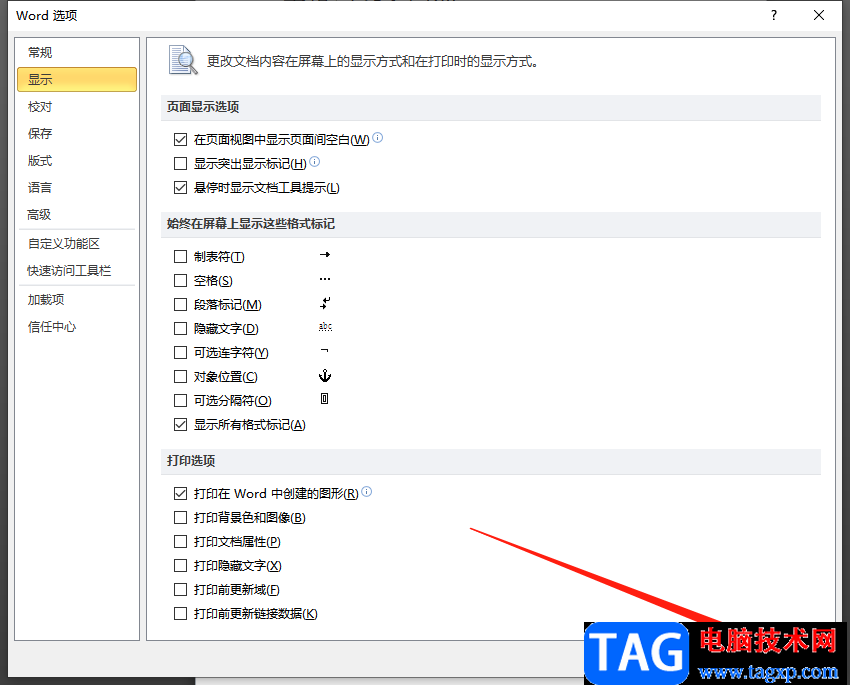Enable 打印文档属性 checkbox
Viewport: 850px width, 685px height.
pos(181,541)
